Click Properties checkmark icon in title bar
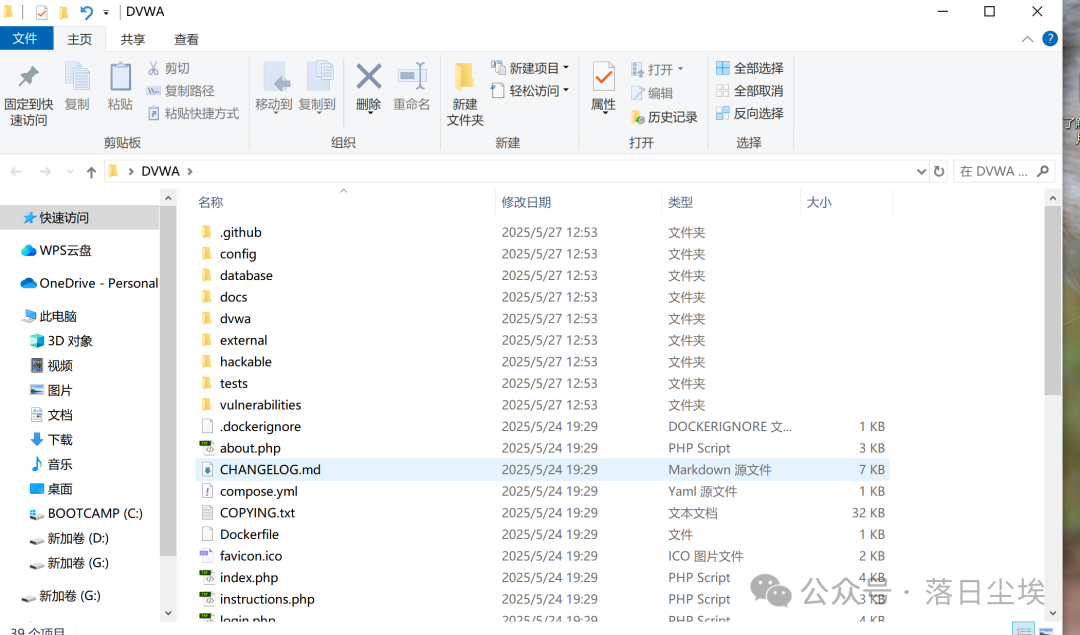The width and height of the screenshot is (1080, 635). 41,12
